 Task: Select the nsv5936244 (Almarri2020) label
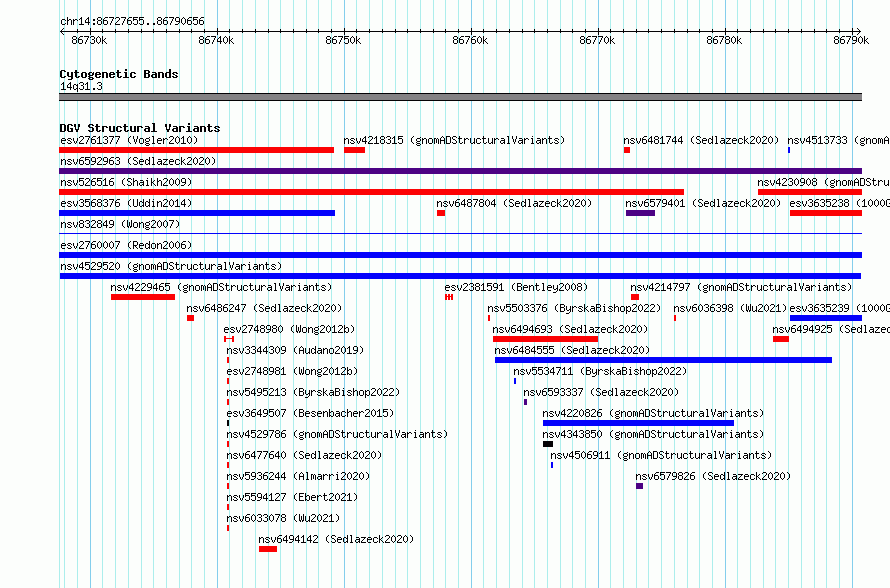298,476
